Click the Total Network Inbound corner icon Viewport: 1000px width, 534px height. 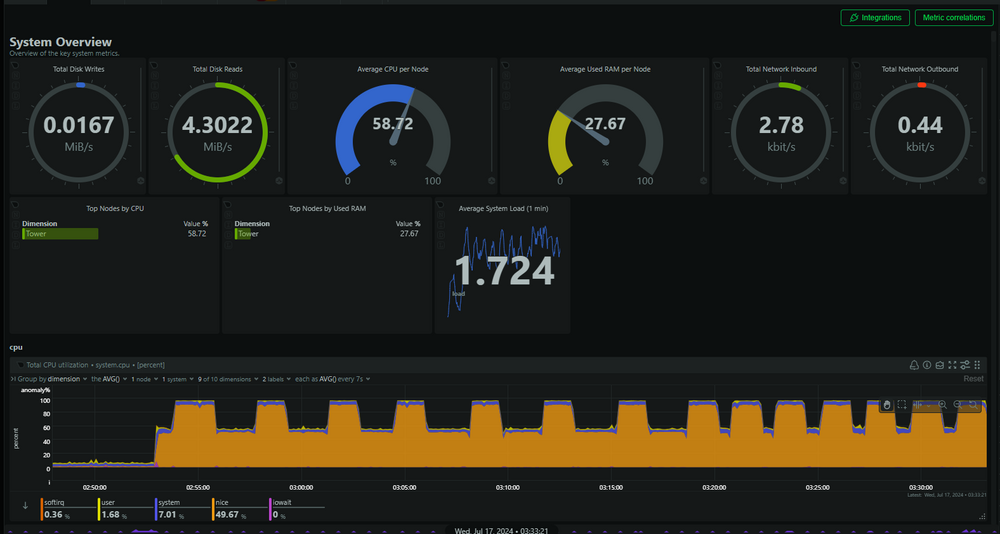pyautogui.click(x=718, y=65)
